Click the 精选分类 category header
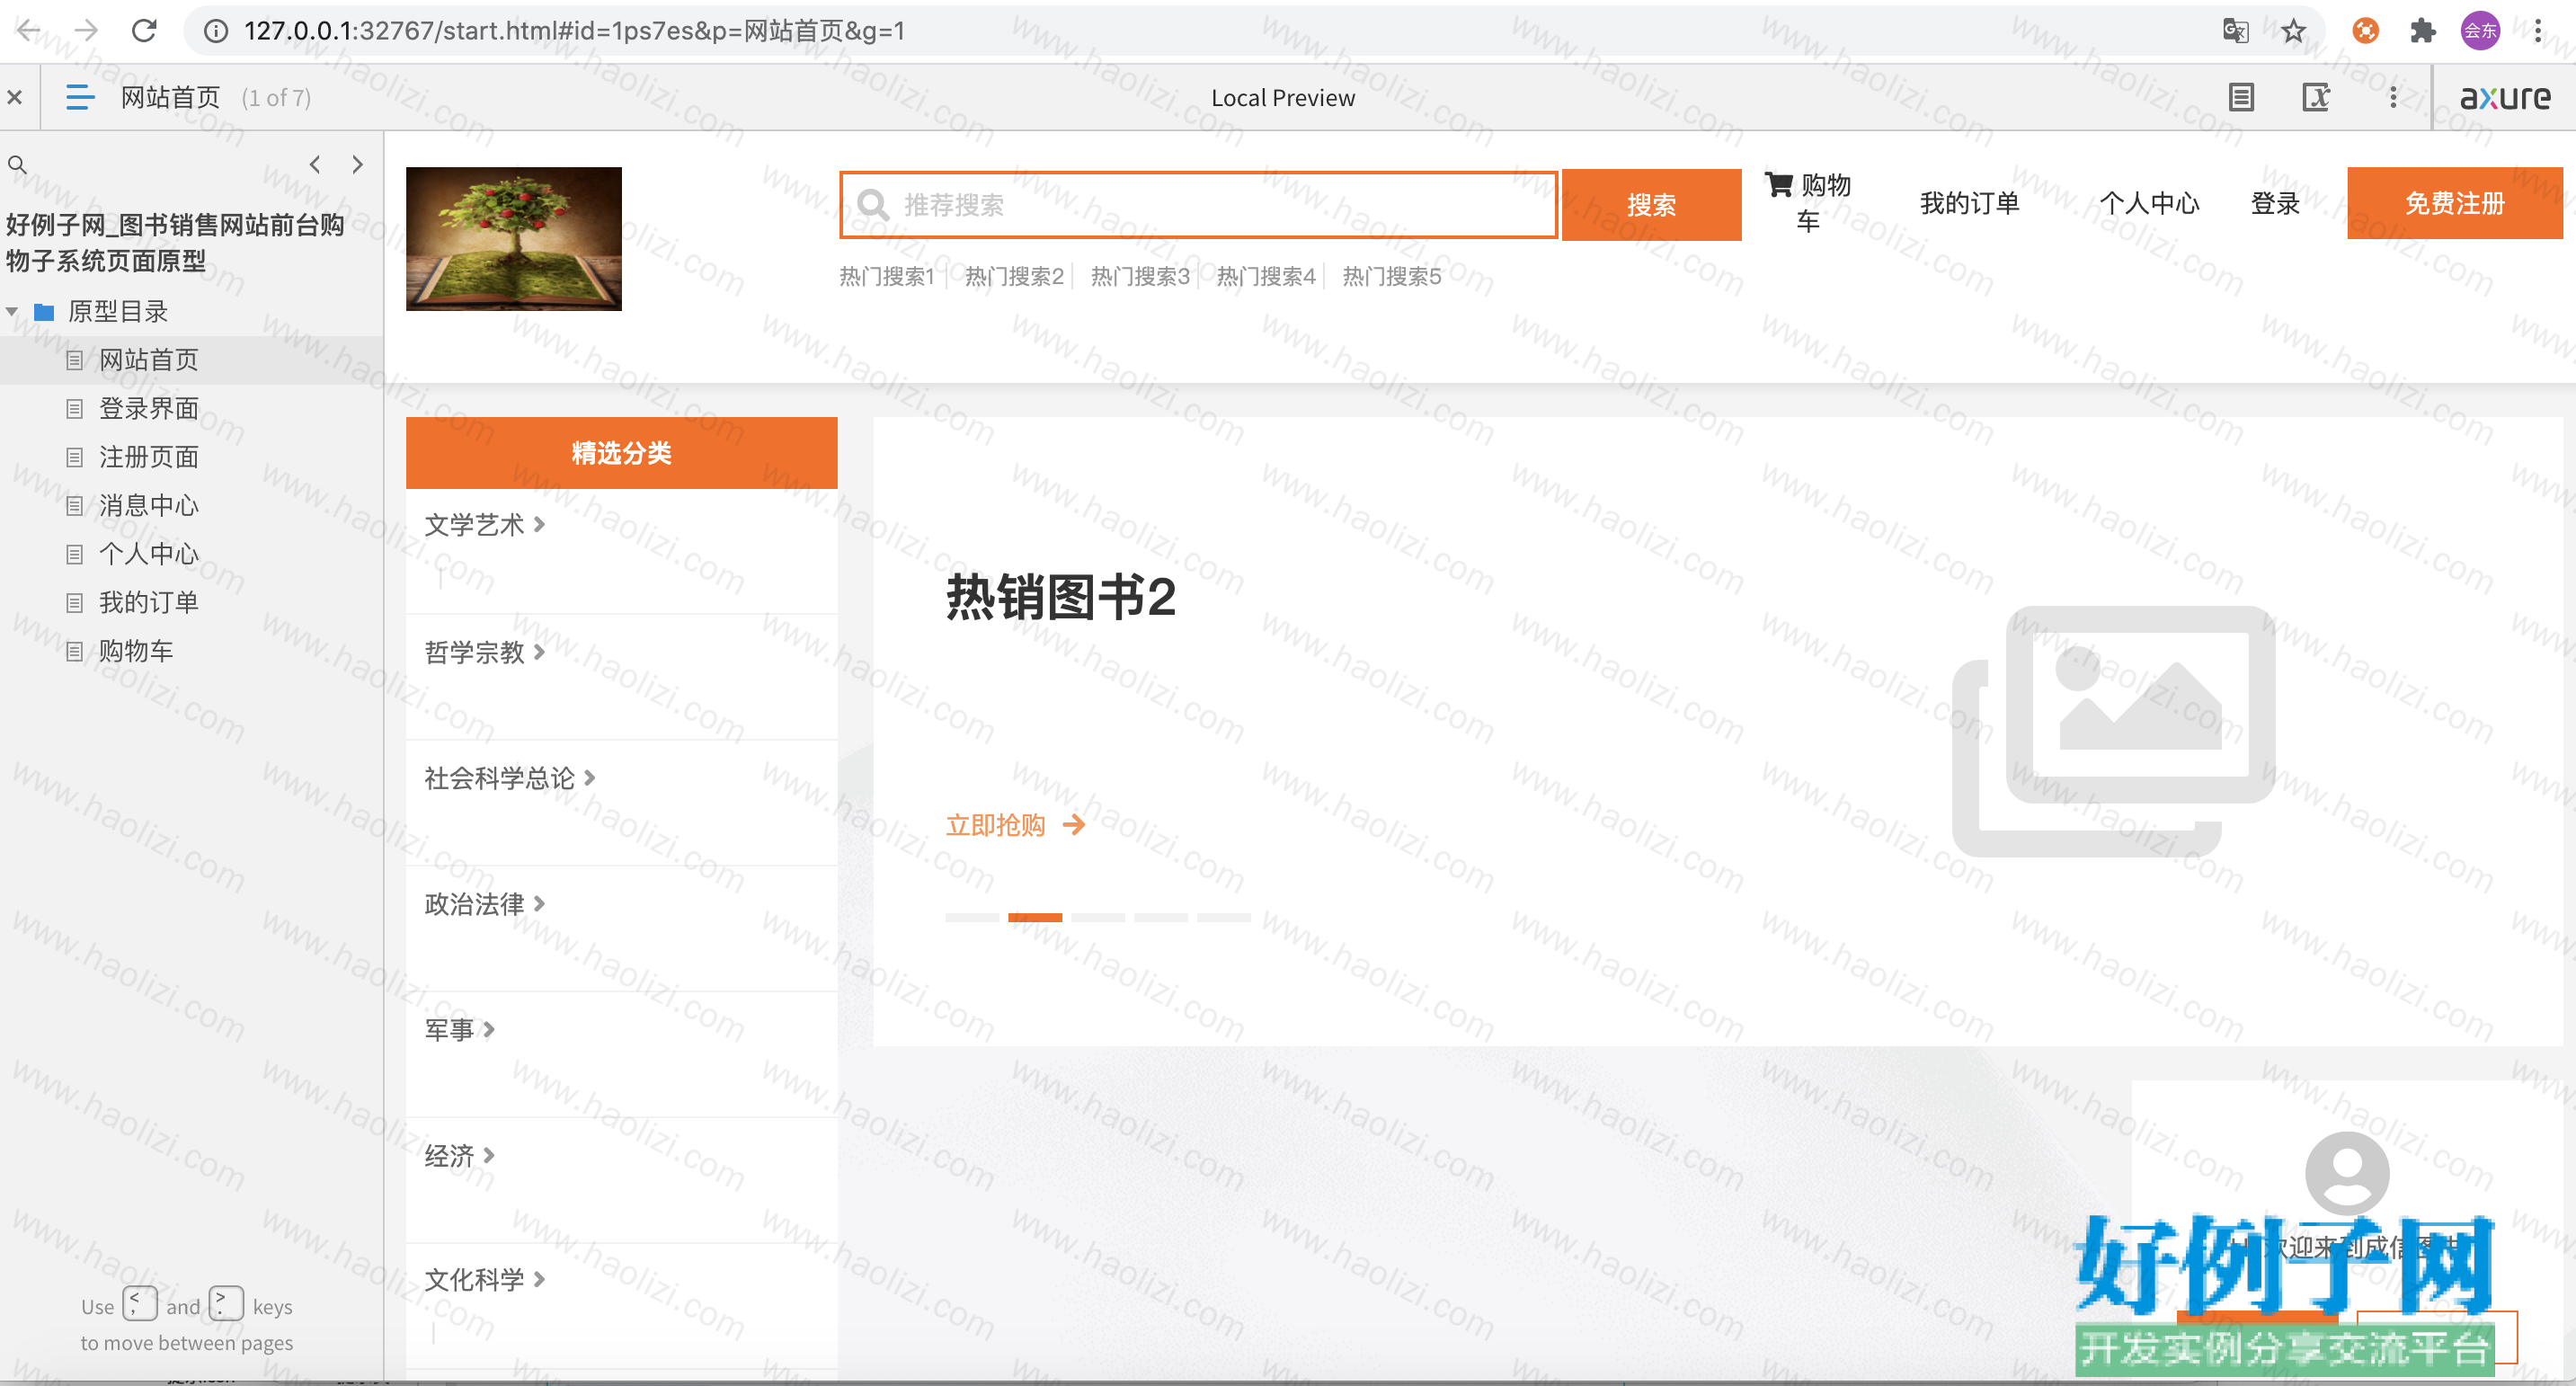The image size is (2576, 1386). [621, 453]
